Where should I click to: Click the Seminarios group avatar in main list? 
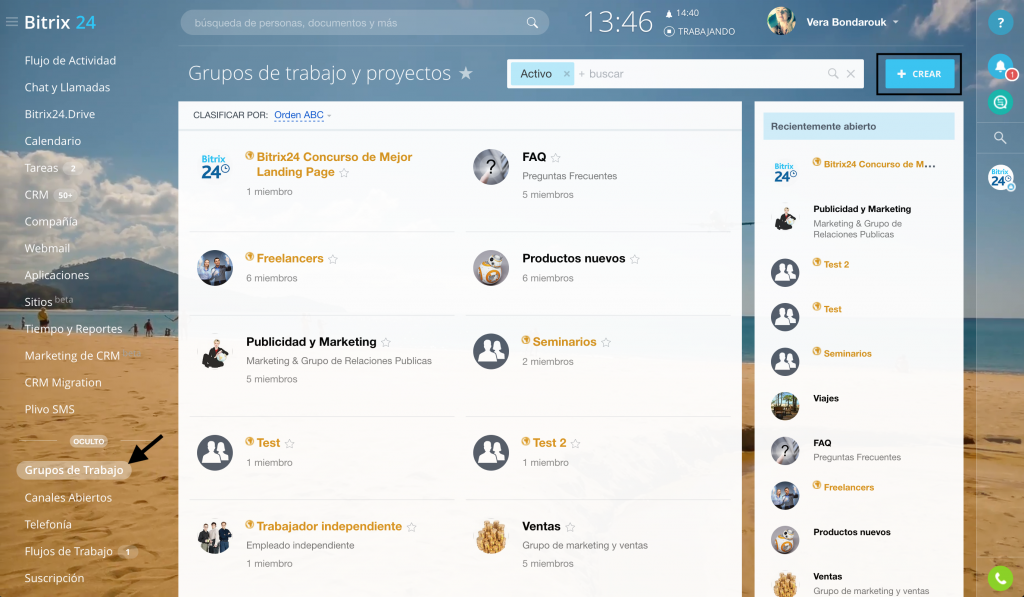click(x=491, y=351)
